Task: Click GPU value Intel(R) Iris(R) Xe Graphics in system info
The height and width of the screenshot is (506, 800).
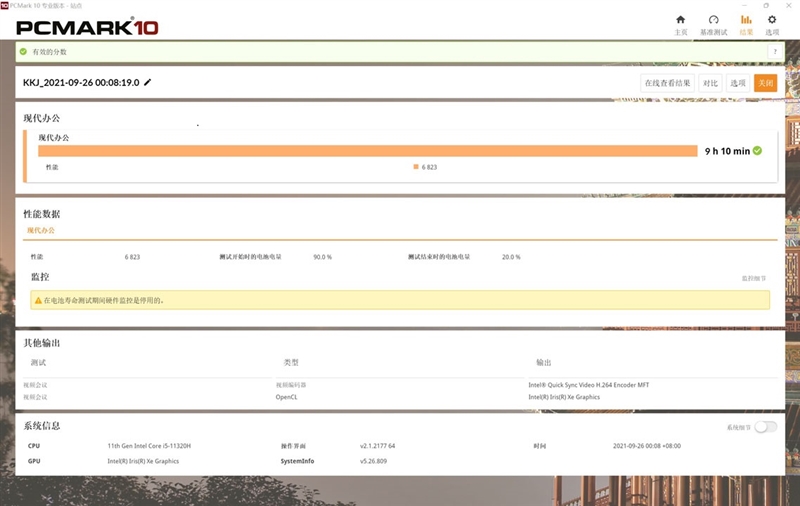Action: click(x=143, y=461)
